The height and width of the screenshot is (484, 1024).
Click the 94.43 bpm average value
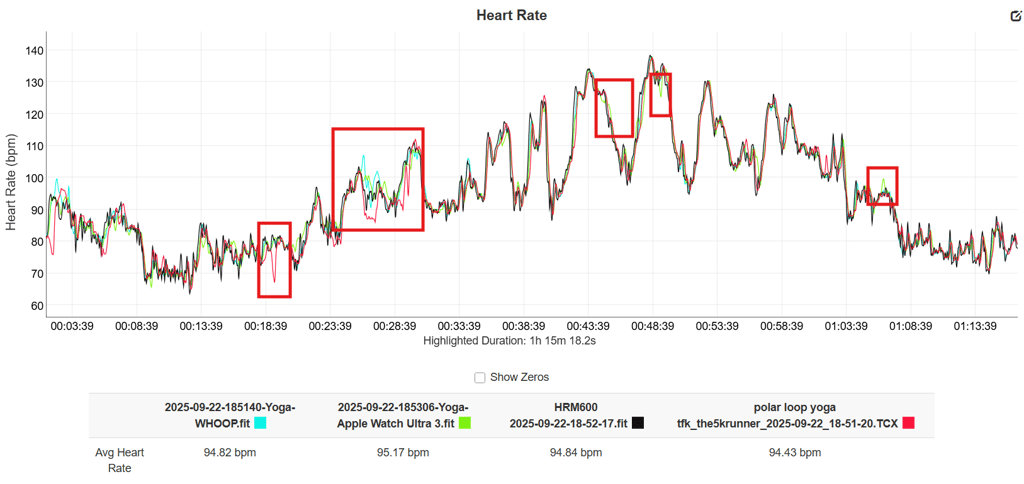795,453
